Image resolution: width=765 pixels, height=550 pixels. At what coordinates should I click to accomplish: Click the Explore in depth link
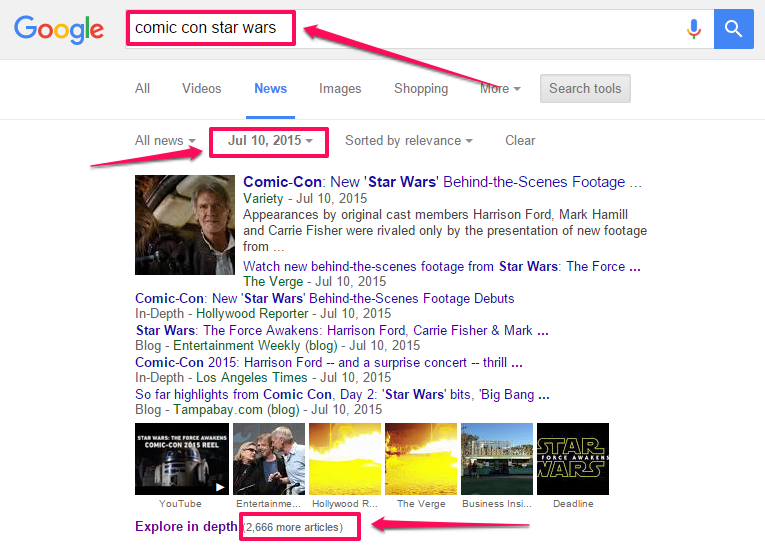click(x=186, y=527)
